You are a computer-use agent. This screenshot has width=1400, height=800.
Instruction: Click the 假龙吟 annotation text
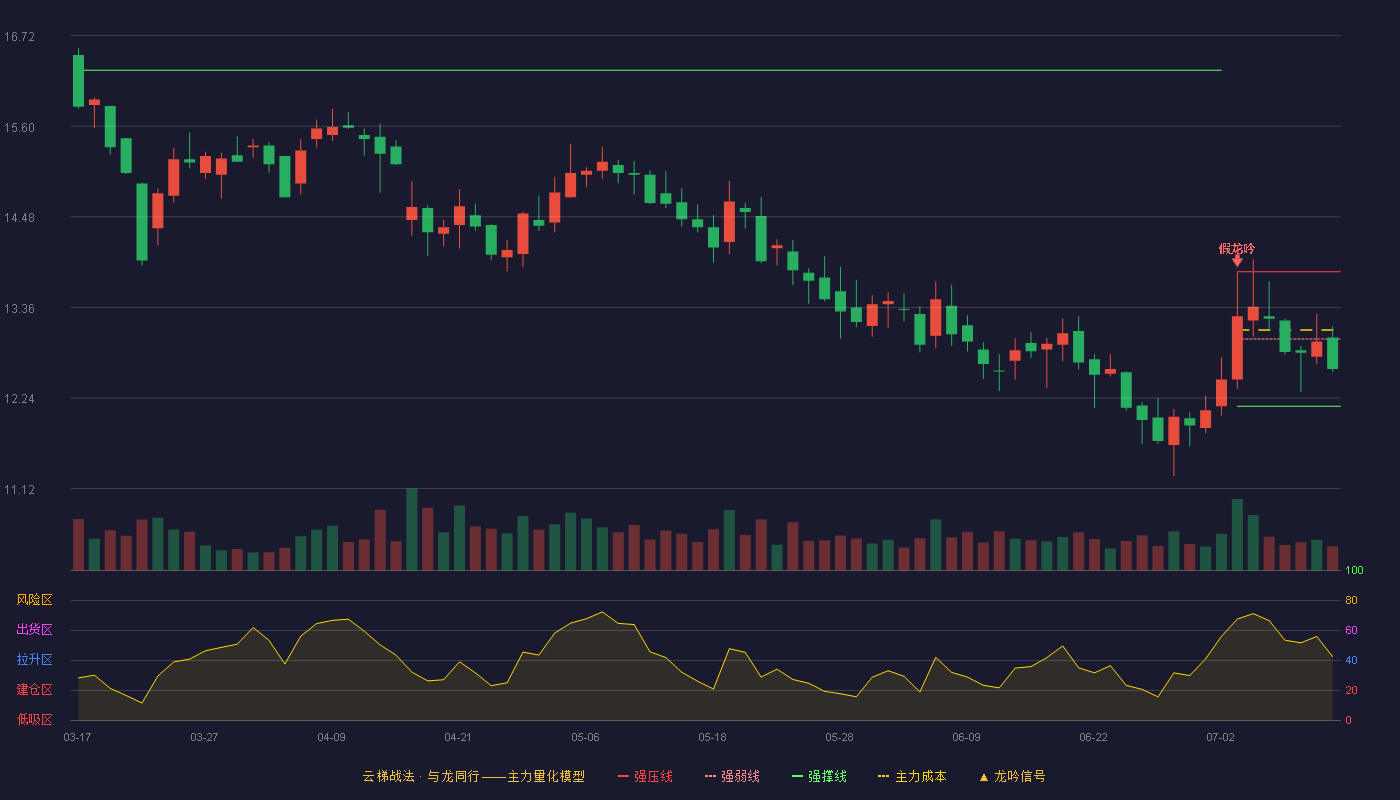(x=1237, y=248)
